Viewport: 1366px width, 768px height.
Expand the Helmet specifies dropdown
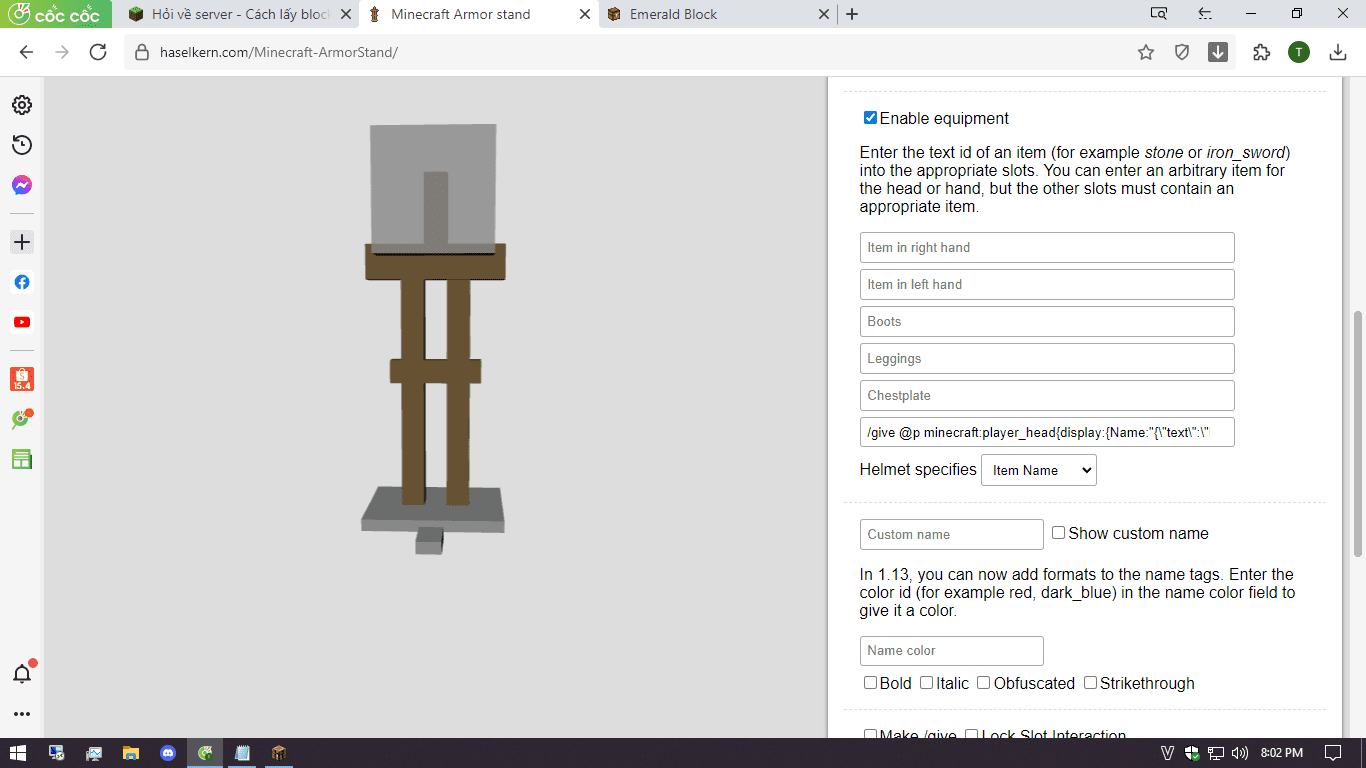pyautogui.click(x=1038, y=470)
